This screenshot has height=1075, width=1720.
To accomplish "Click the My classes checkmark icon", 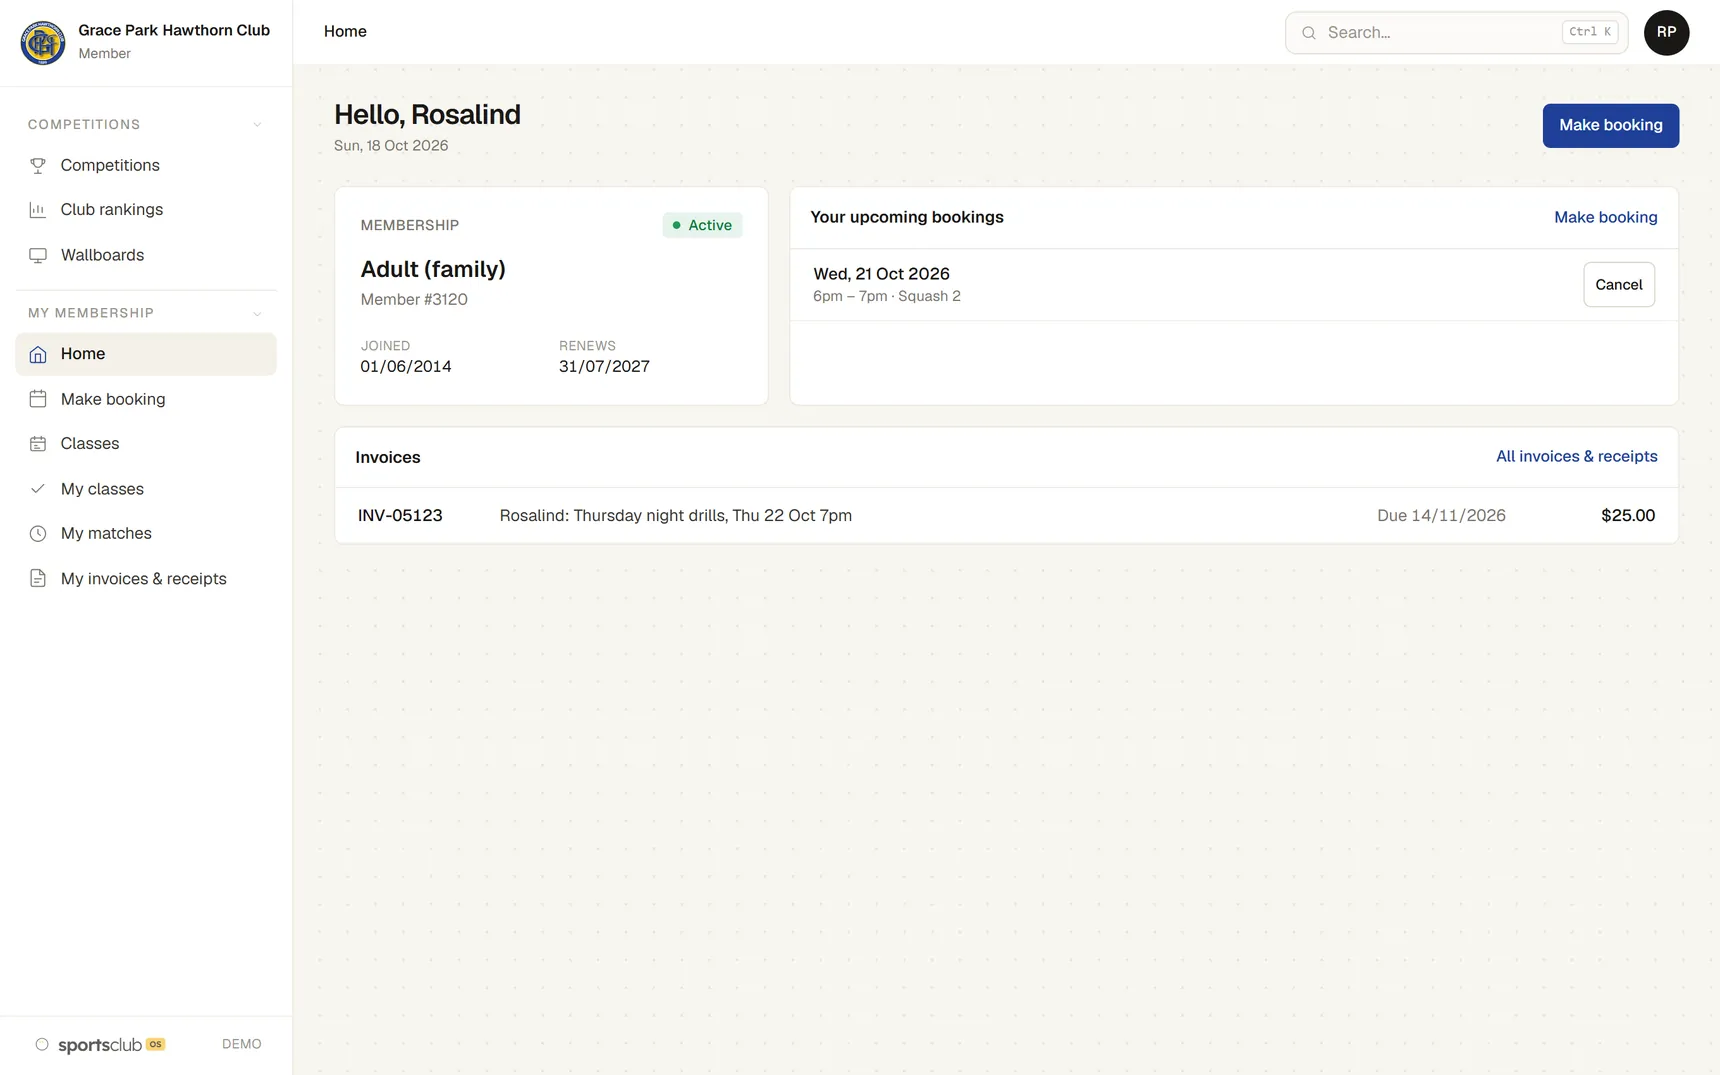I will point(38,489).
